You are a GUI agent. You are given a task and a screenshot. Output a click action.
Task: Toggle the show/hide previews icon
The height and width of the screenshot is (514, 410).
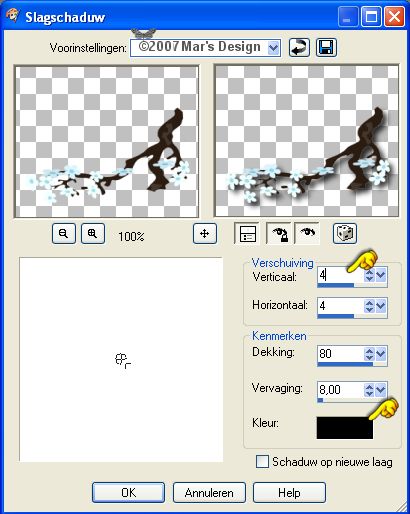247,233
